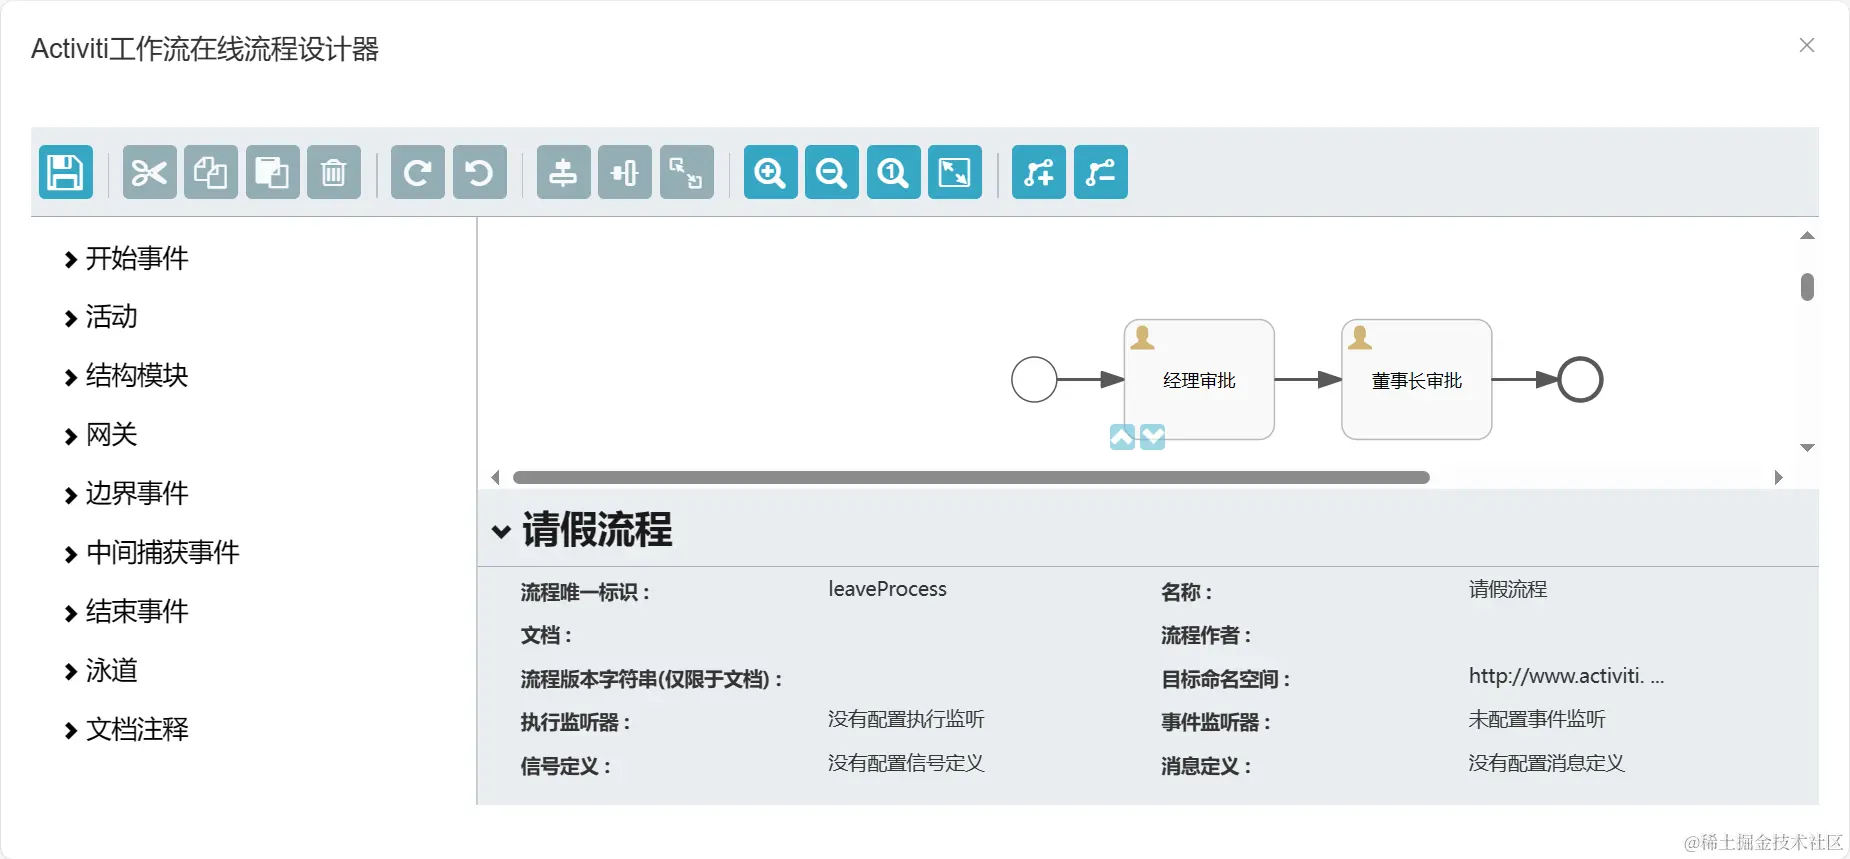The image size is (1850, 859).
Task: Click the 流程版本字符串 property label
Action: pyautogui.click(x=651, y=680)
